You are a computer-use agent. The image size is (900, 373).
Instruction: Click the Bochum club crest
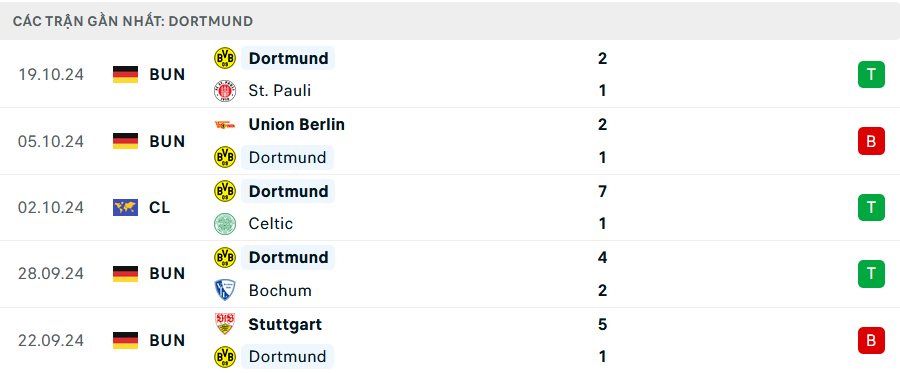pyautogui.click(x=225, y=290)
